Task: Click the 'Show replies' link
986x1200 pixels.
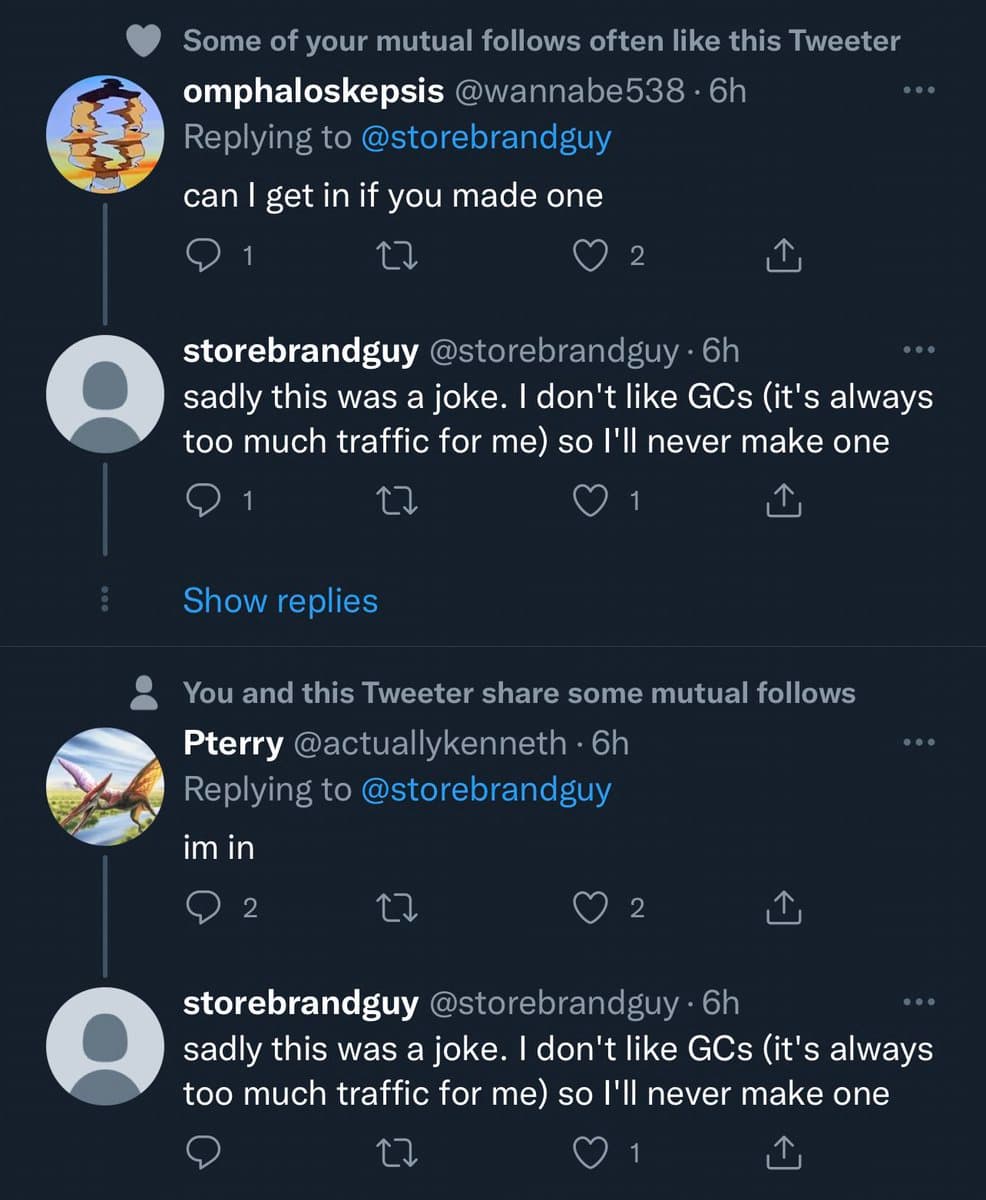Action: pos(280,601)
